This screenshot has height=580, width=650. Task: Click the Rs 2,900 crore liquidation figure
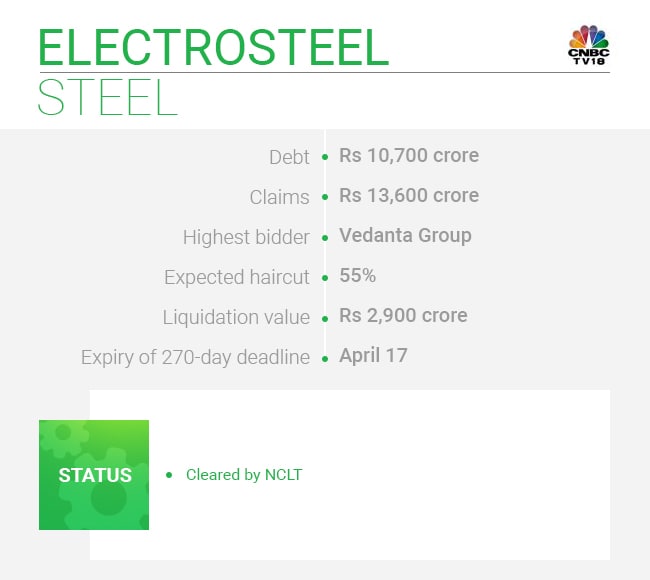[x=403, y=316]
